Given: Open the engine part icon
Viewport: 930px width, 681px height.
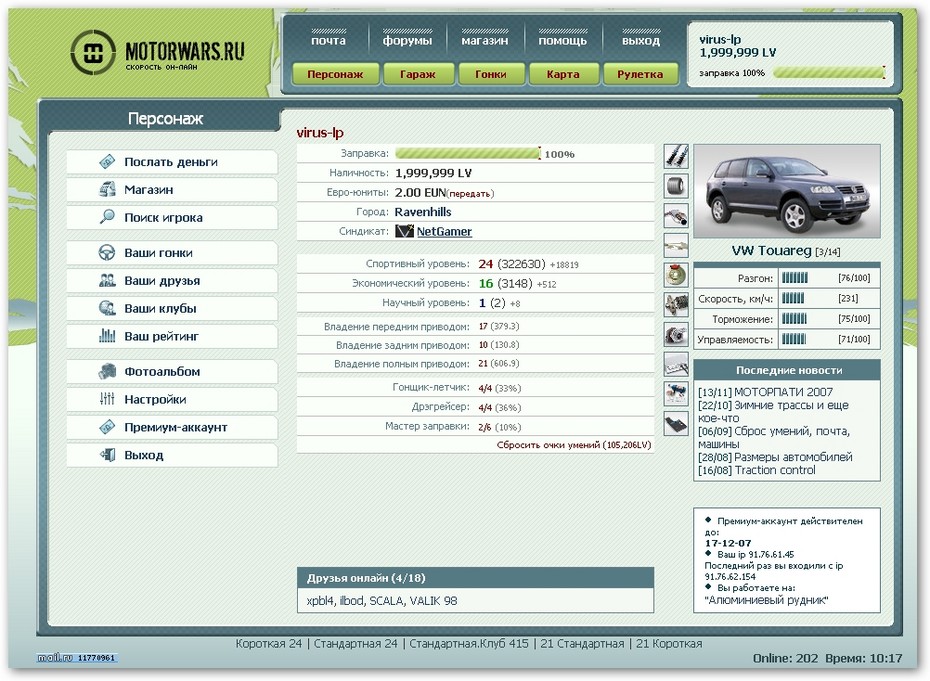Looking at the screenshot, I should coord(676,305).
